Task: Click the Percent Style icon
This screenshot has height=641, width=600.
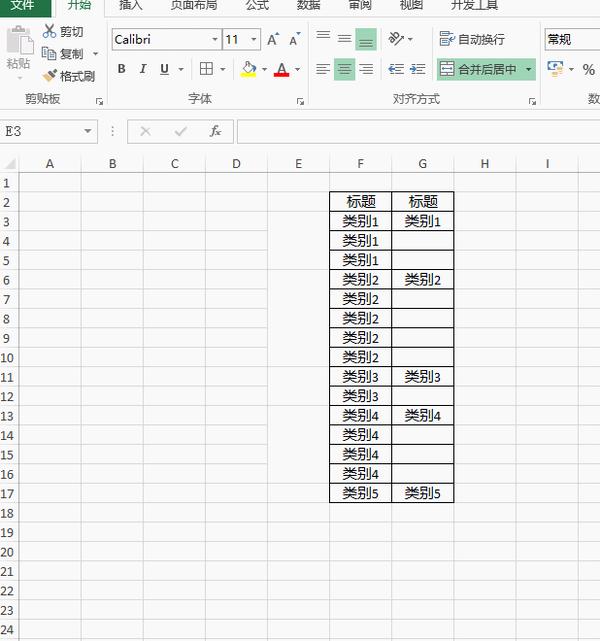Action: (589, 69)
